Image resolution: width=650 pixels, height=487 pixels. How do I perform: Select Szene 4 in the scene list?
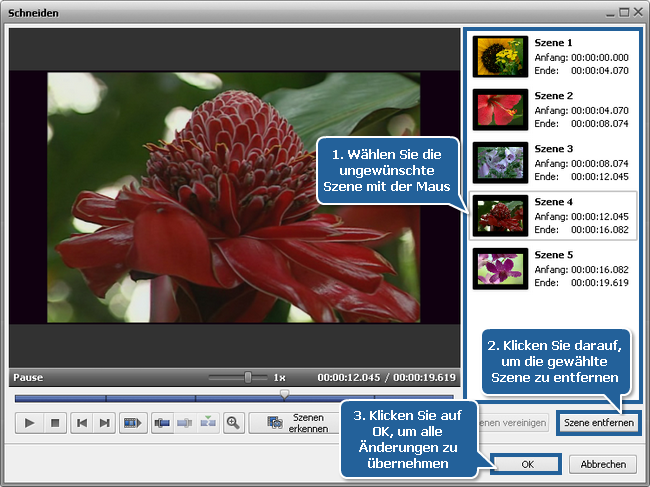(x=500, y=216)
